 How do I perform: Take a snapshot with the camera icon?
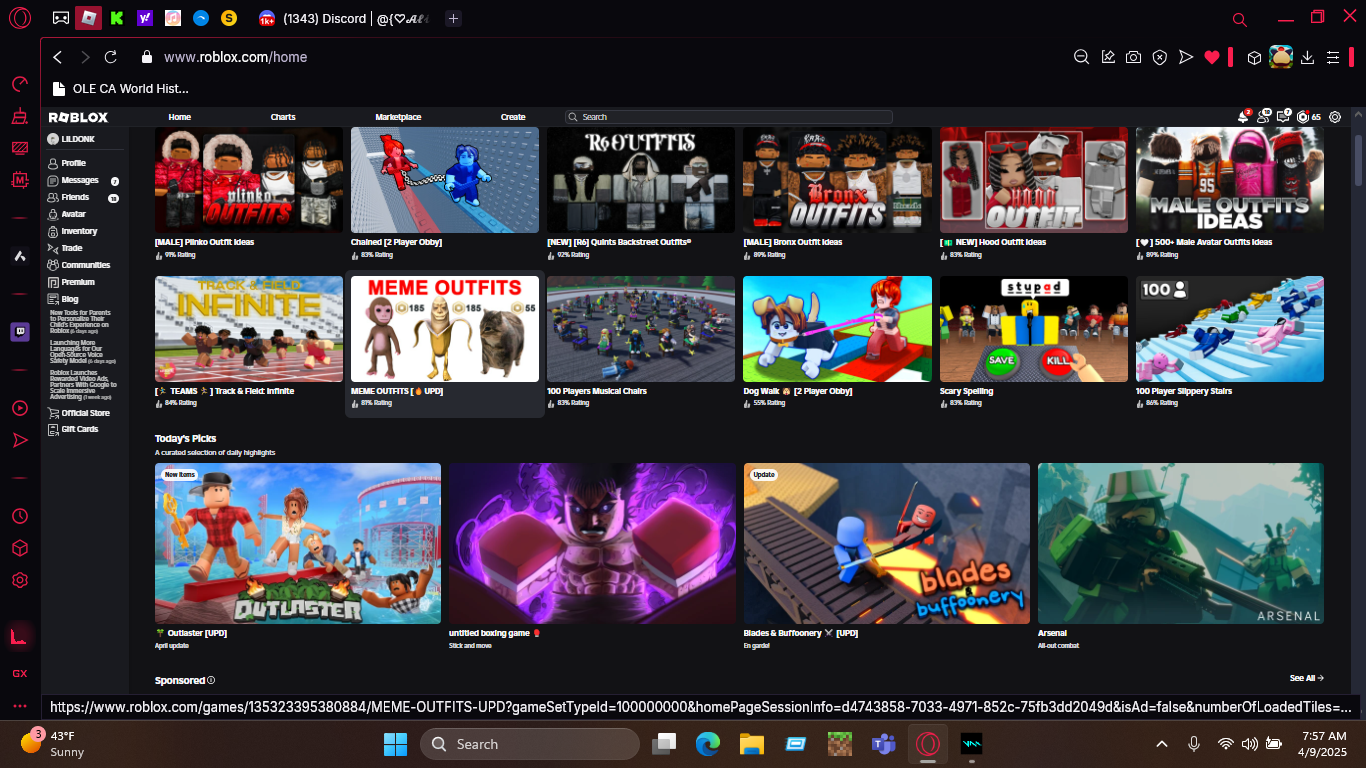click(1133, 57)
